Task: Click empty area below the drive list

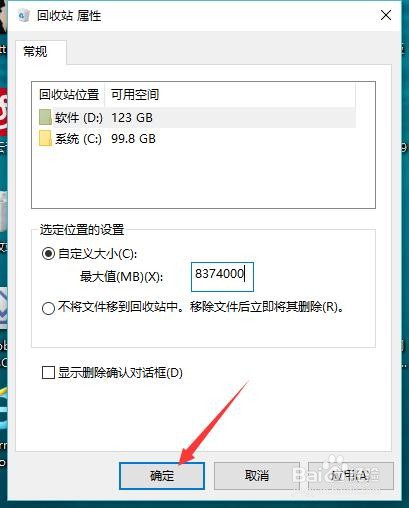Action: click(203, 177)
